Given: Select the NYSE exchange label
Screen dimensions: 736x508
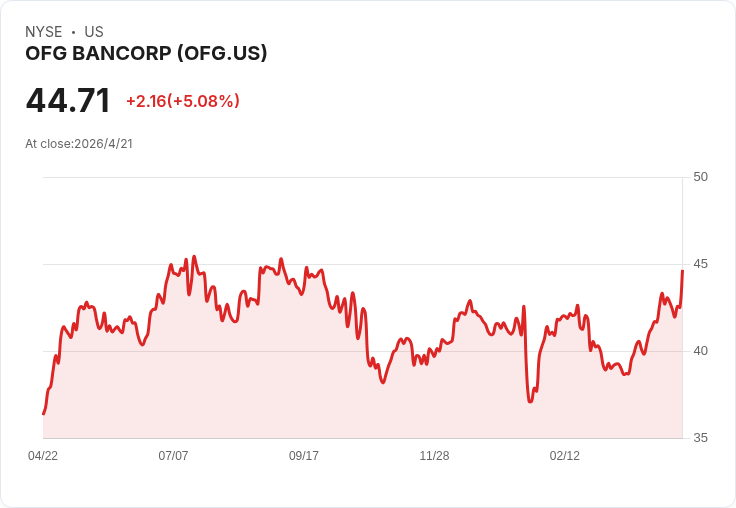Looking at the screenshot, I should [44, 32].
